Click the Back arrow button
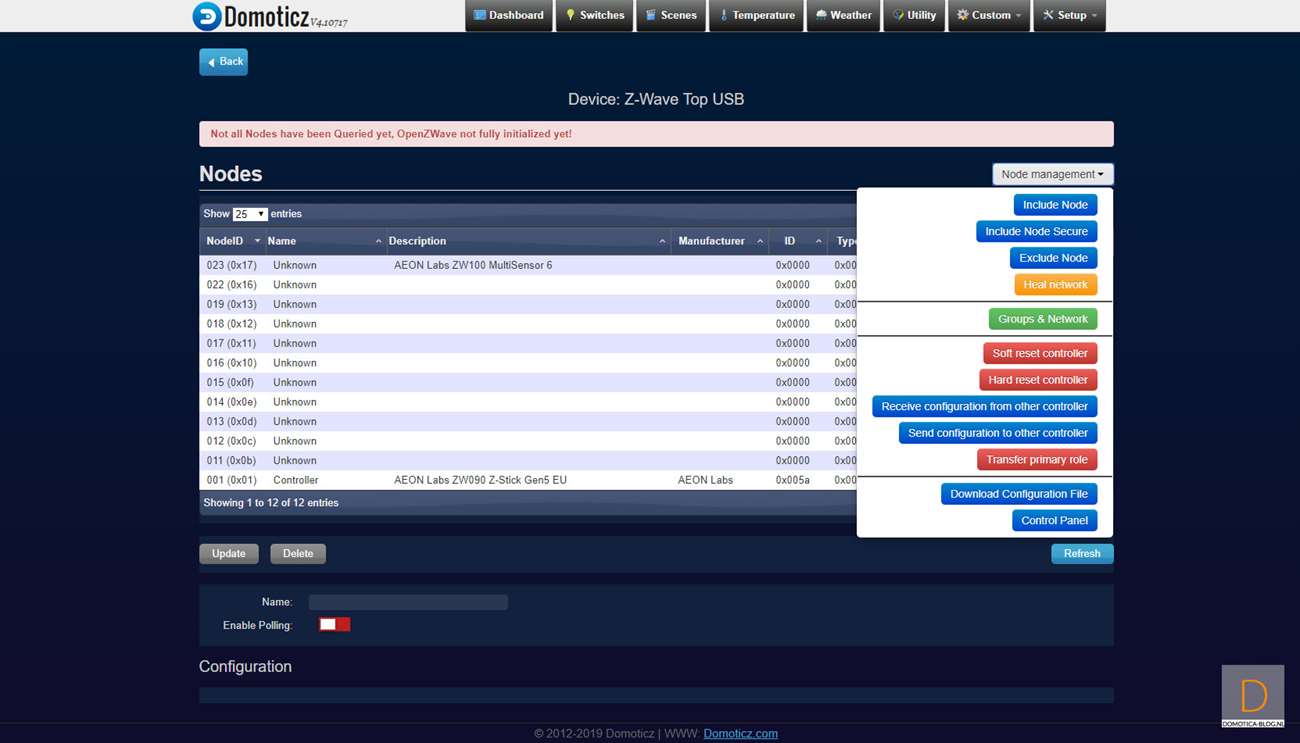 point(223,62)
